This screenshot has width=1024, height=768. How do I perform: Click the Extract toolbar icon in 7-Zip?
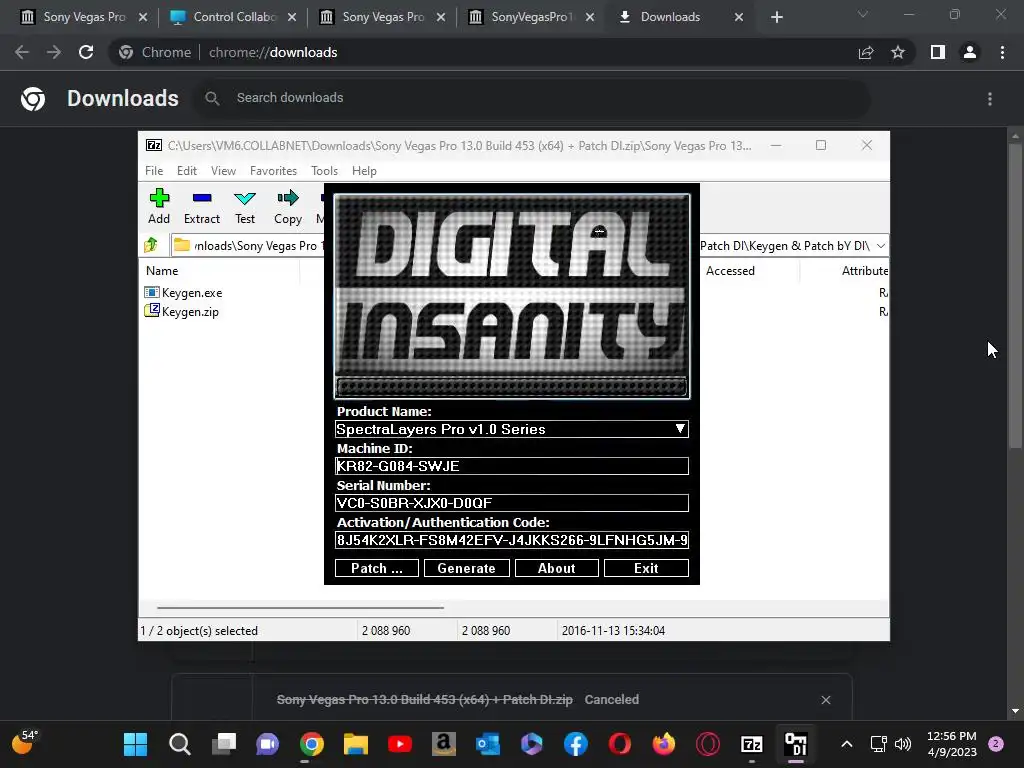pos(202,206)
